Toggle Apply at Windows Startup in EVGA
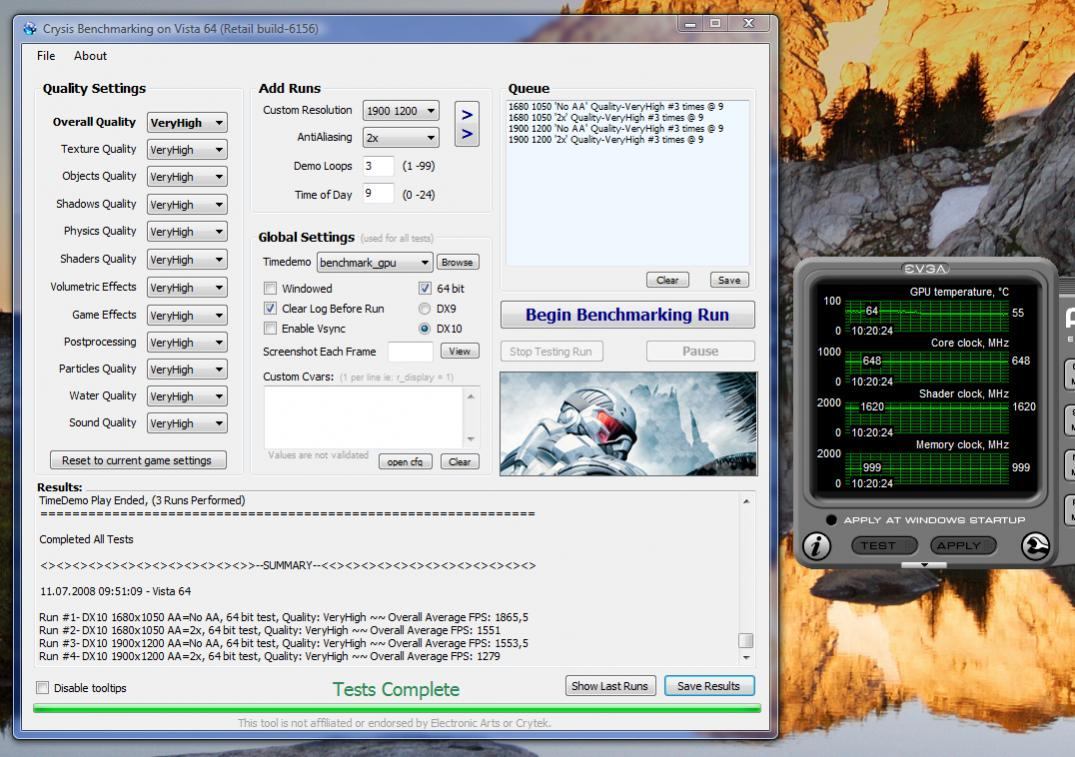 (x=831, y=520)
